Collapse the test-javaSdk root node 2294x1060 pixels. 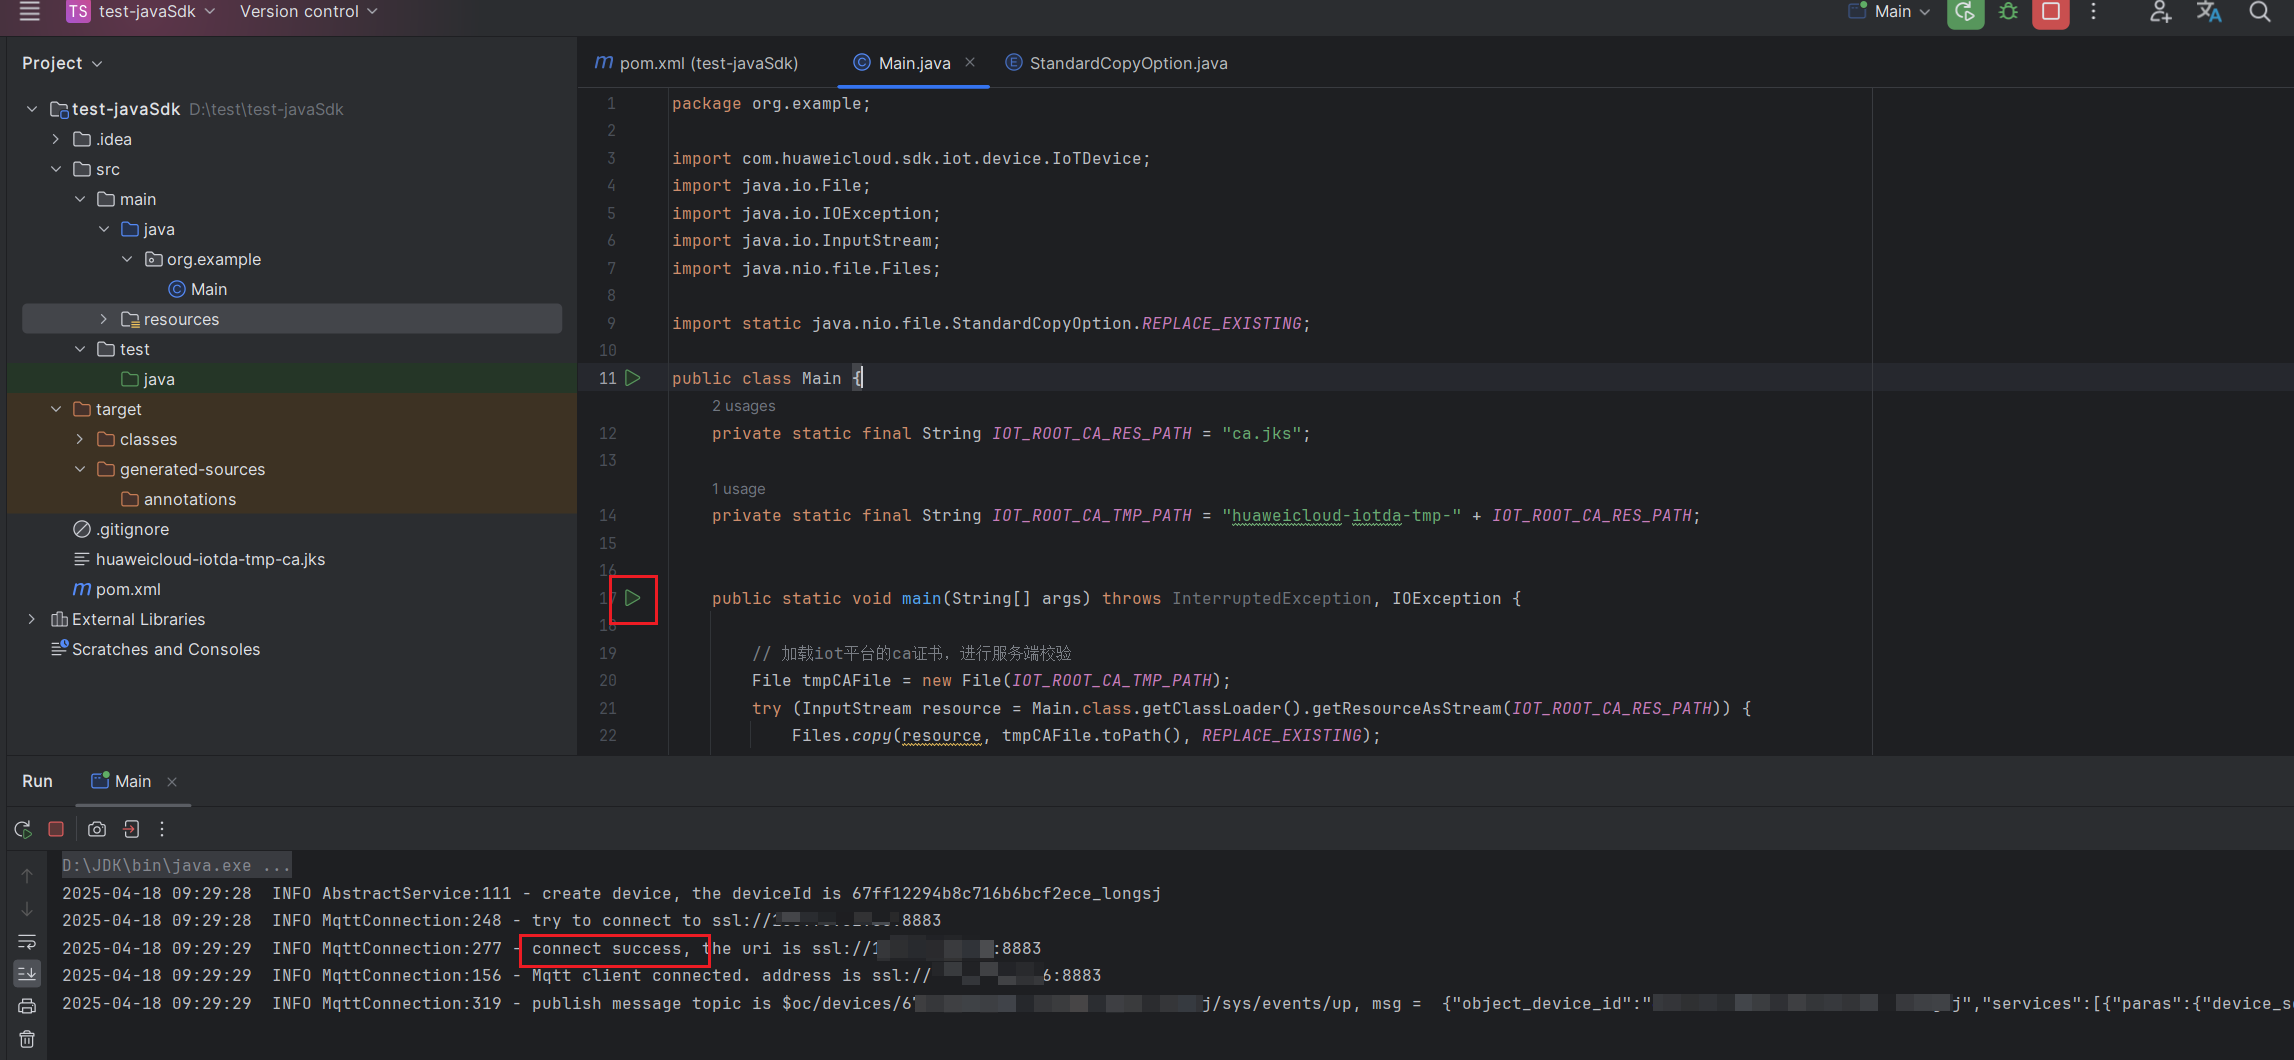[x=32, y=109]
